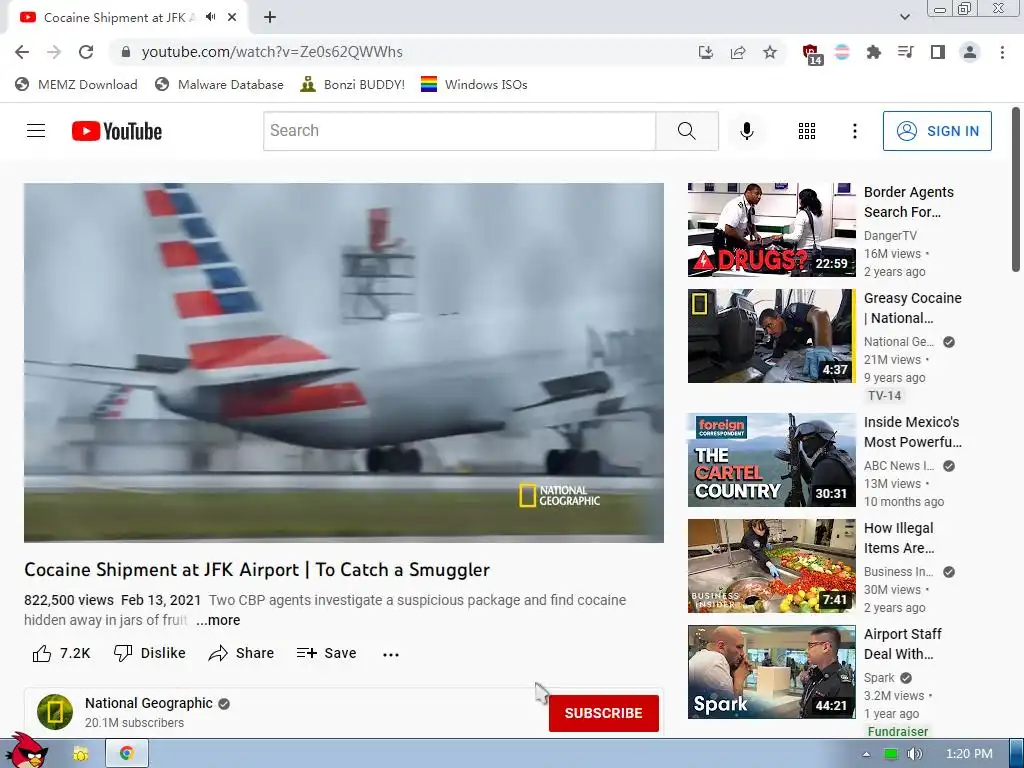Share the video
This screenshot has width=1024, height=768.
pos(241,653)
